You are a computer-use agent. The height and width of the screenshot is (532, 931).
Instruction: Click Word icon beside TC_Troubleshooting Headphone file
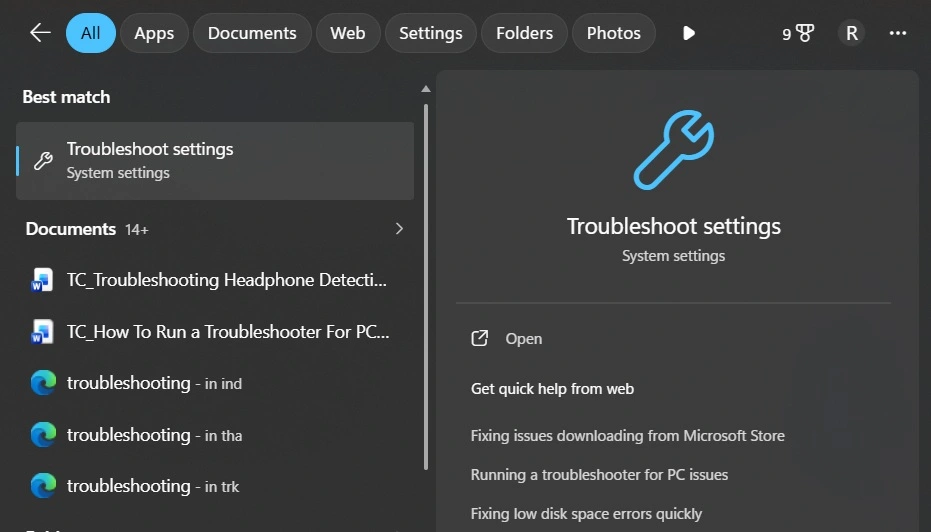point(43,280)
